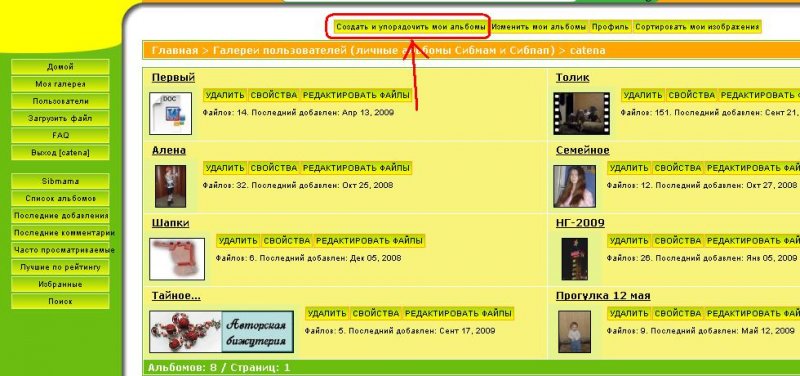This screenshot has height=376, width=800.
Task: Click Создать и упорядочить мои альбомы
Action: point(411,27)
